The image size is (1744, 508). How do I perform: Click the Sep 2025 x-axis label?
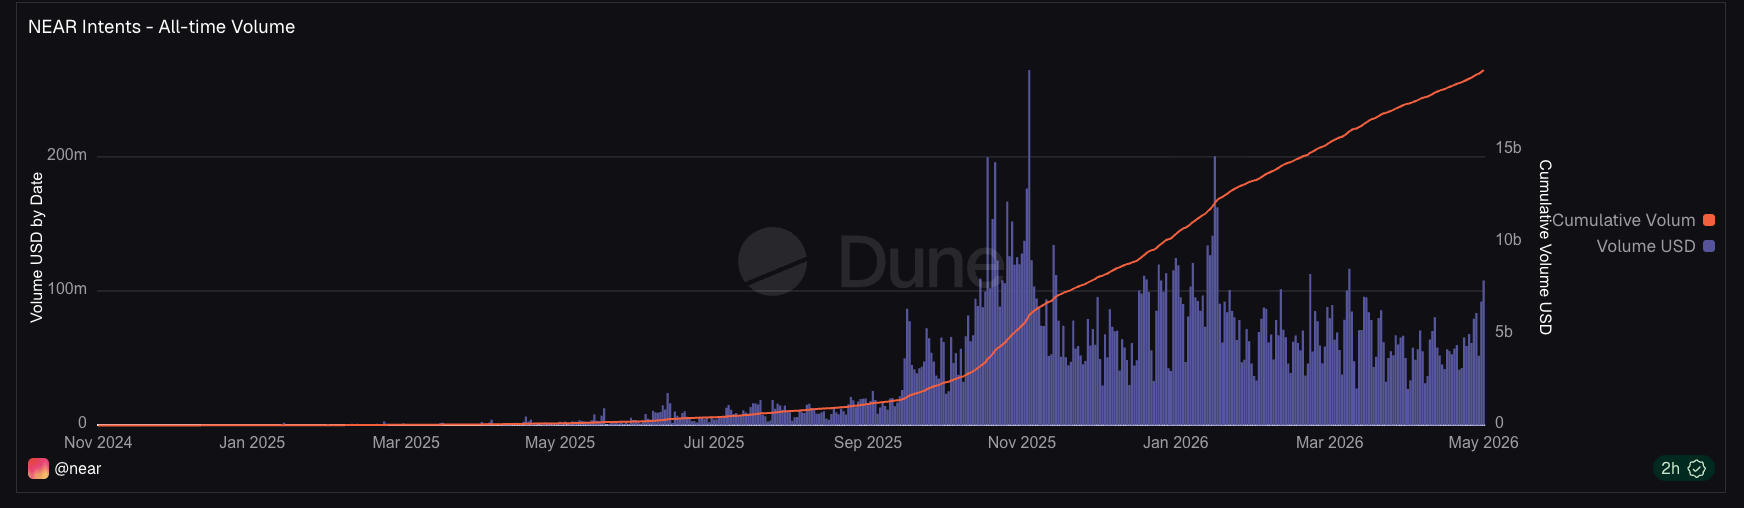point(868,442)
